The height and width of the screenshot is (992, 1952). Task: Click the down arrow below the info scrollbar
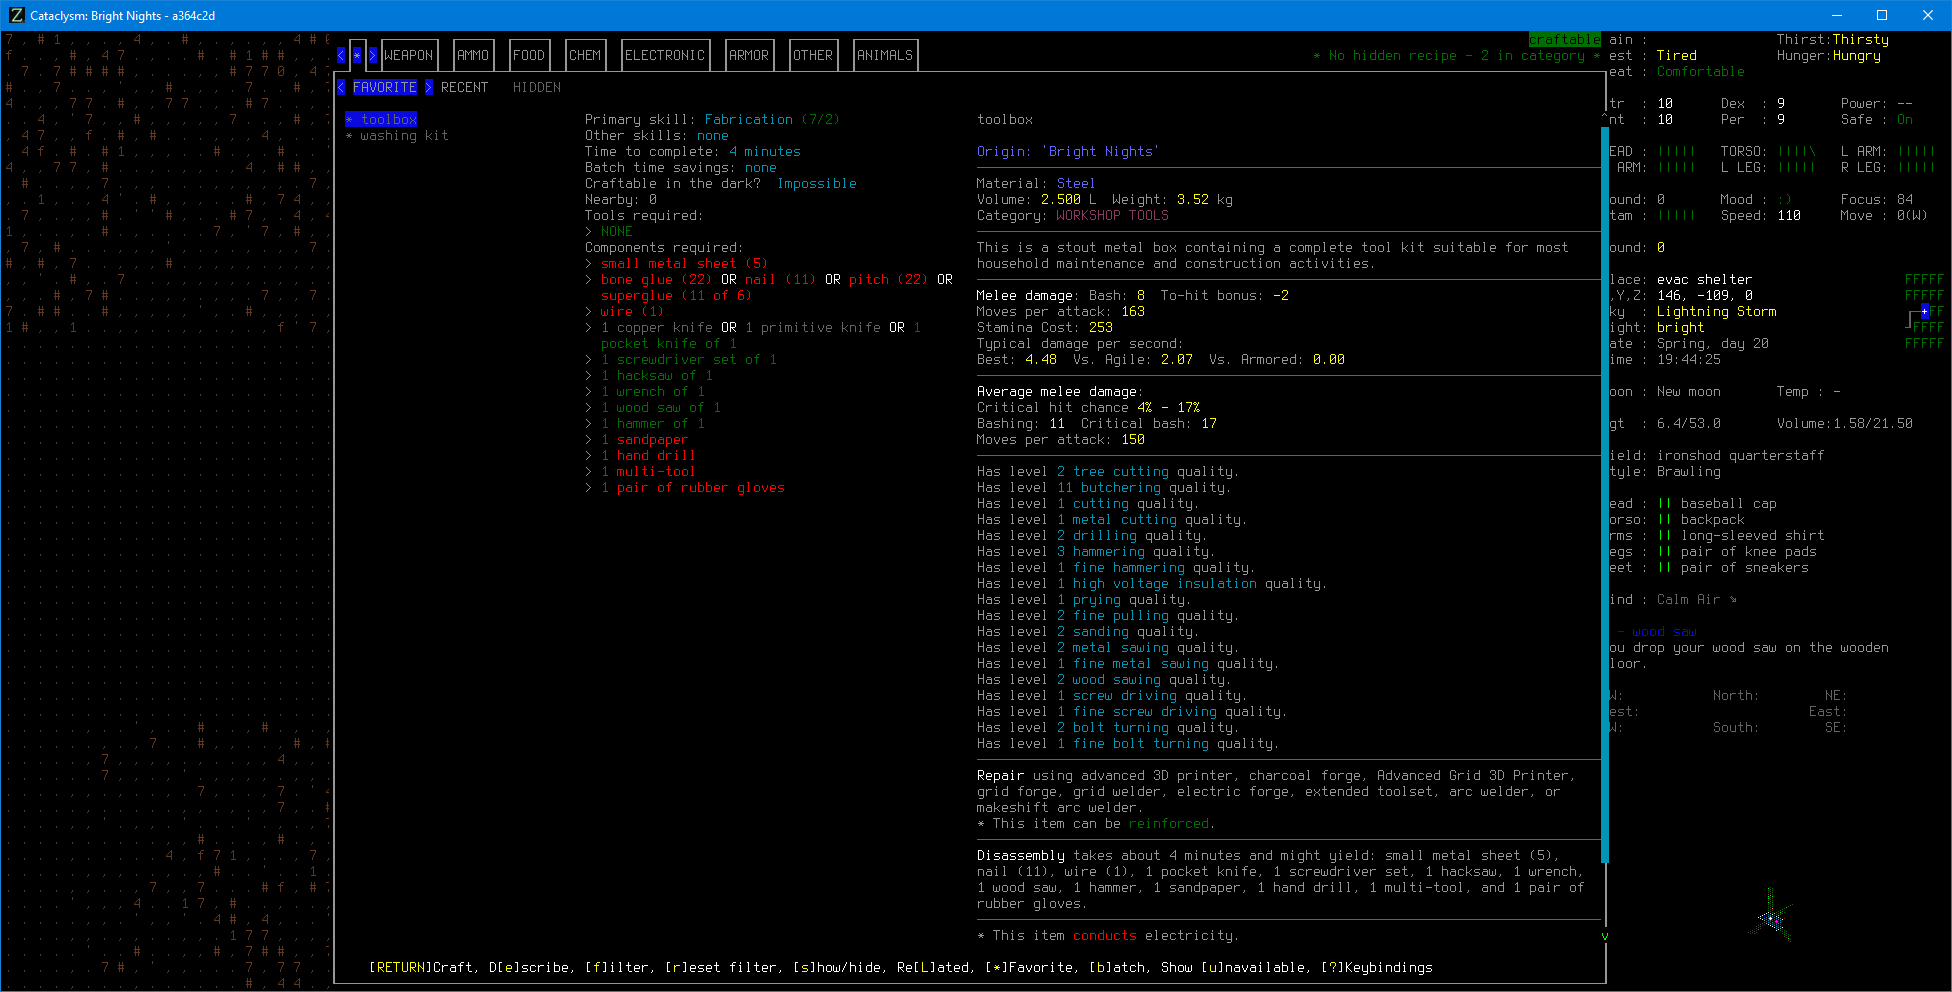[1605, 936]
